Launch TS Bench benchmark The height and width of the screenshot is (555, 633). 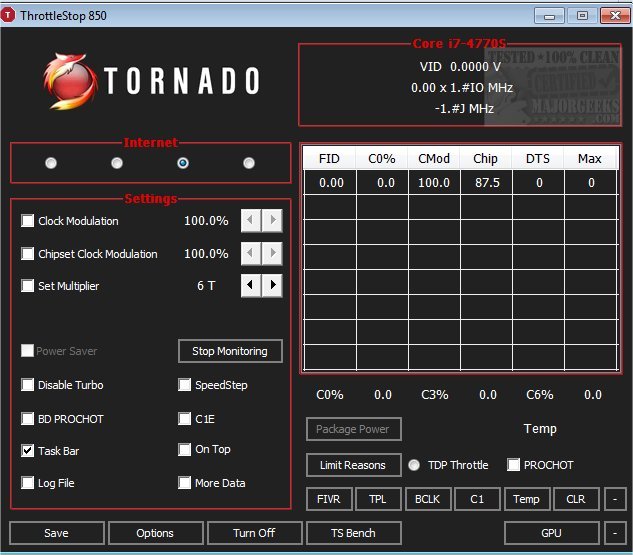click(x=354, y=533)
